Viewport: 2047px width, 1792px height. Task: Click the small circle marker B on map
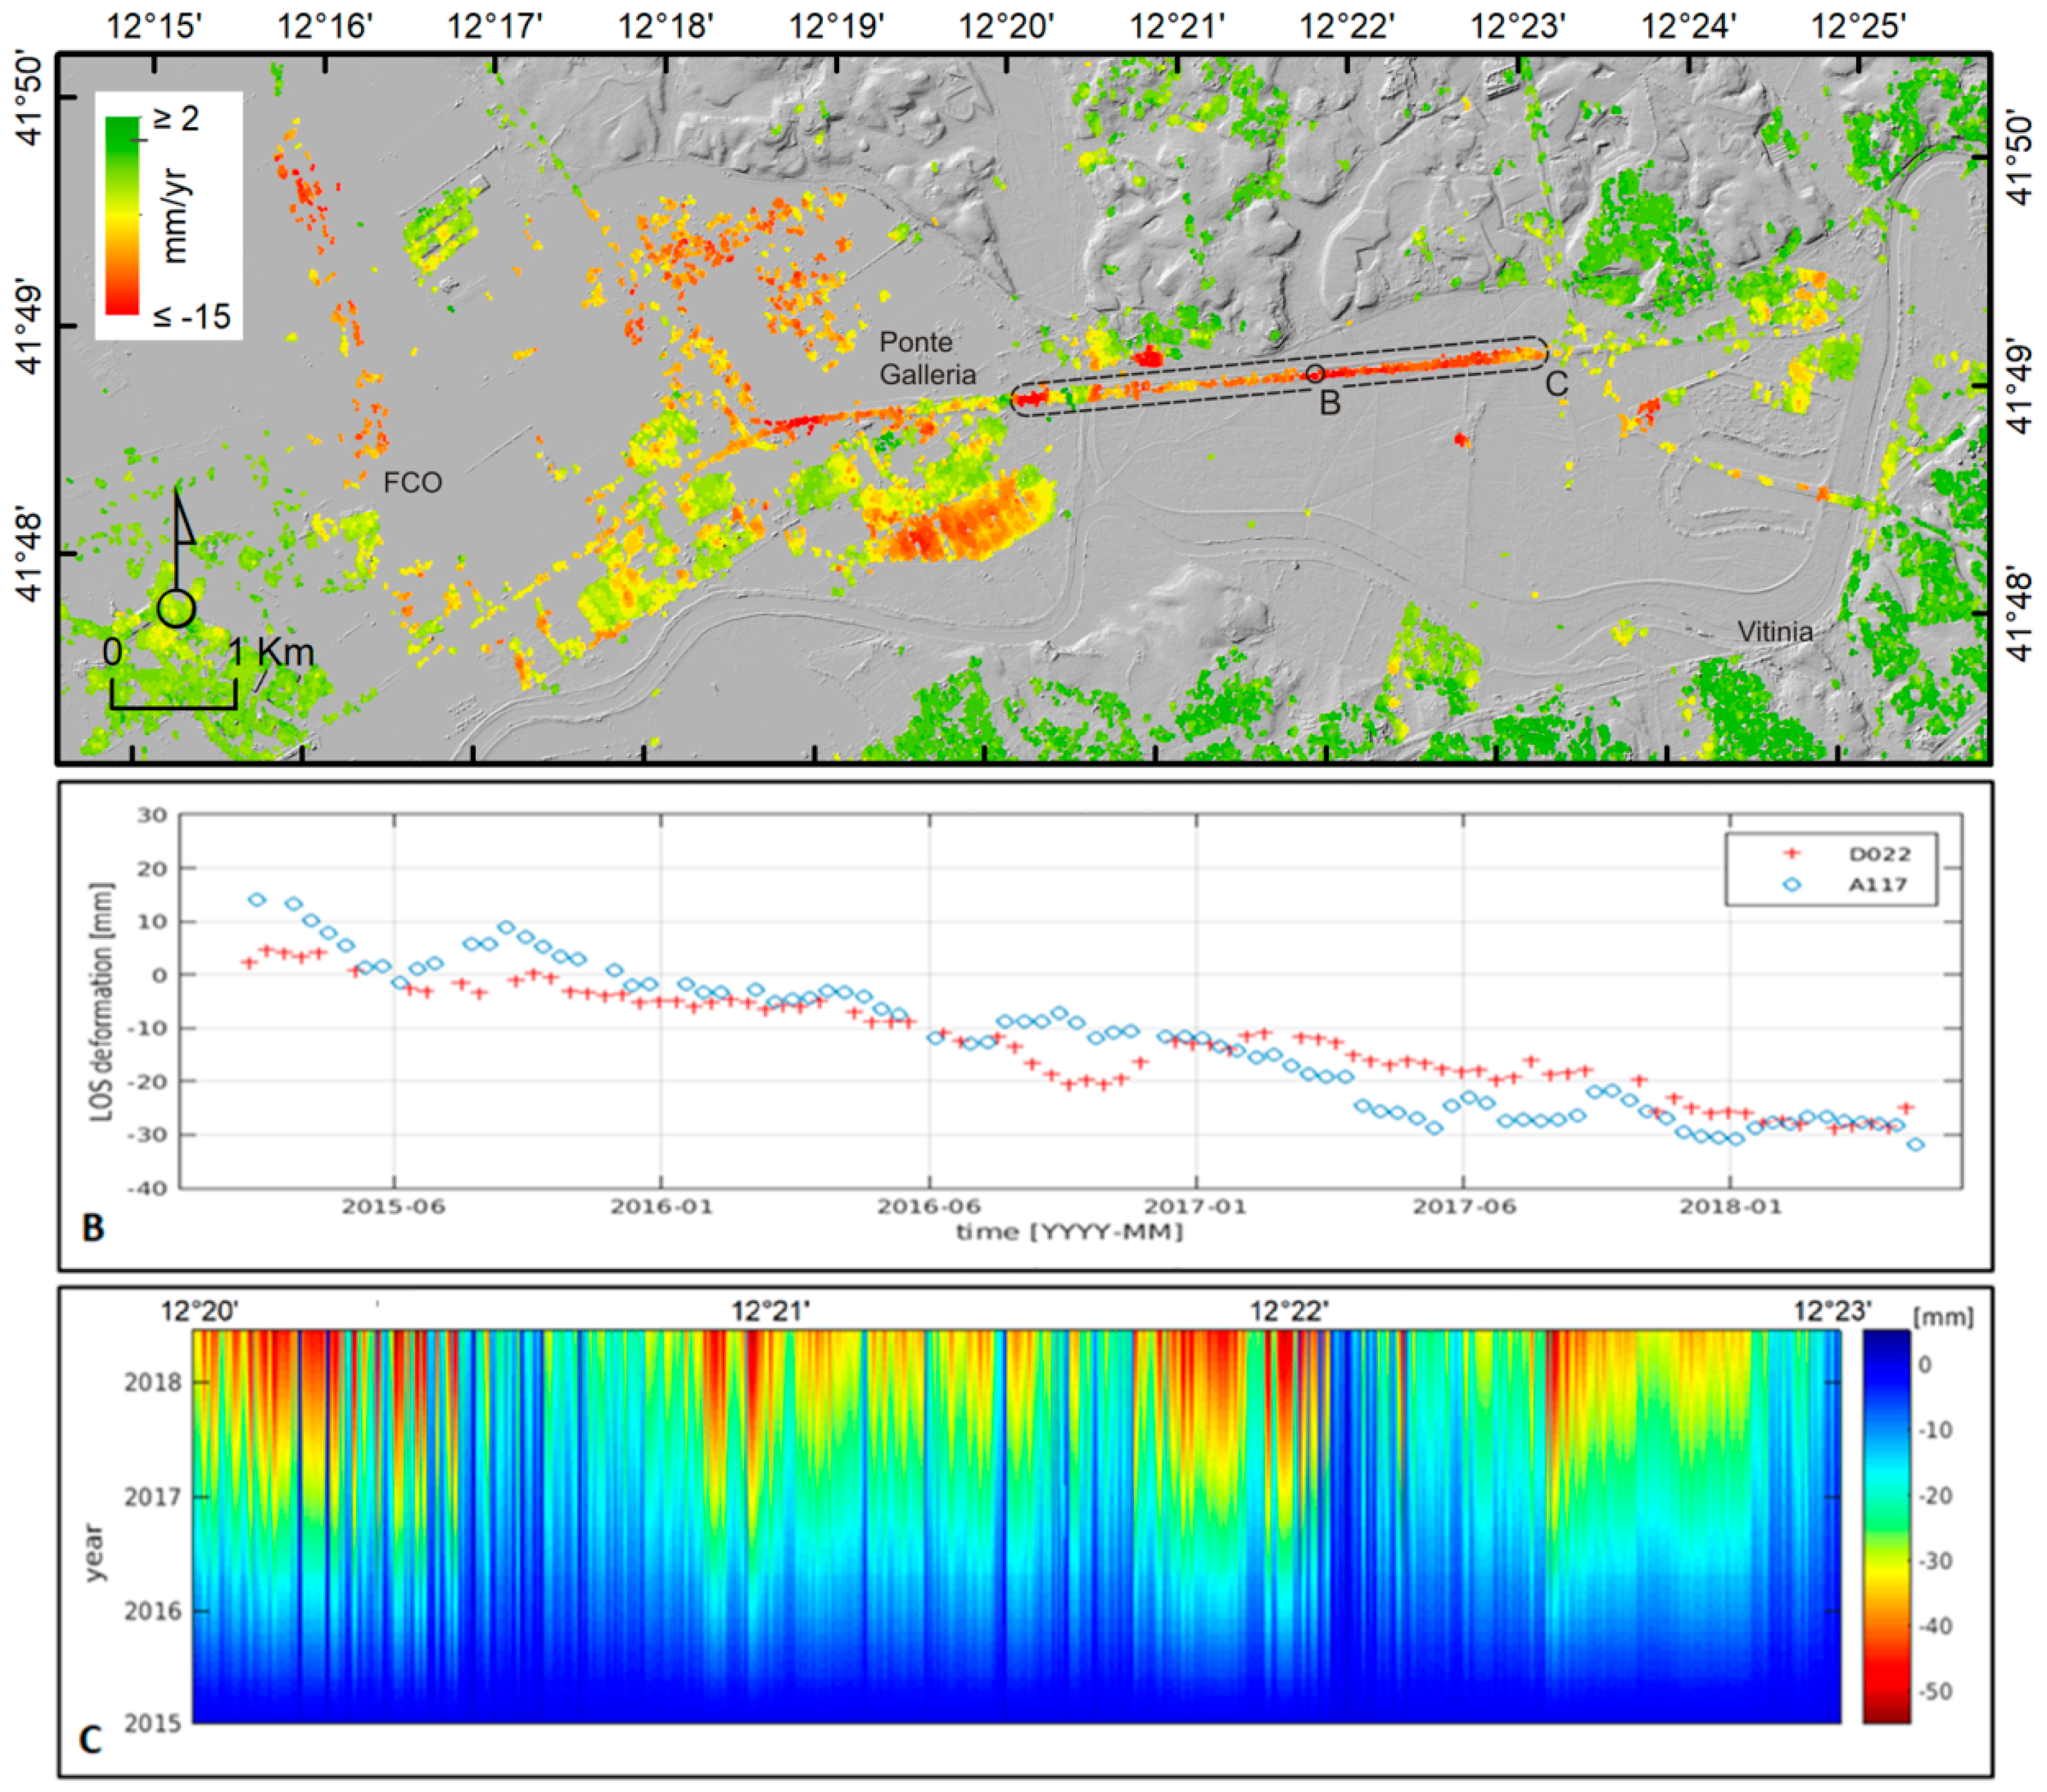[1315, 374]
